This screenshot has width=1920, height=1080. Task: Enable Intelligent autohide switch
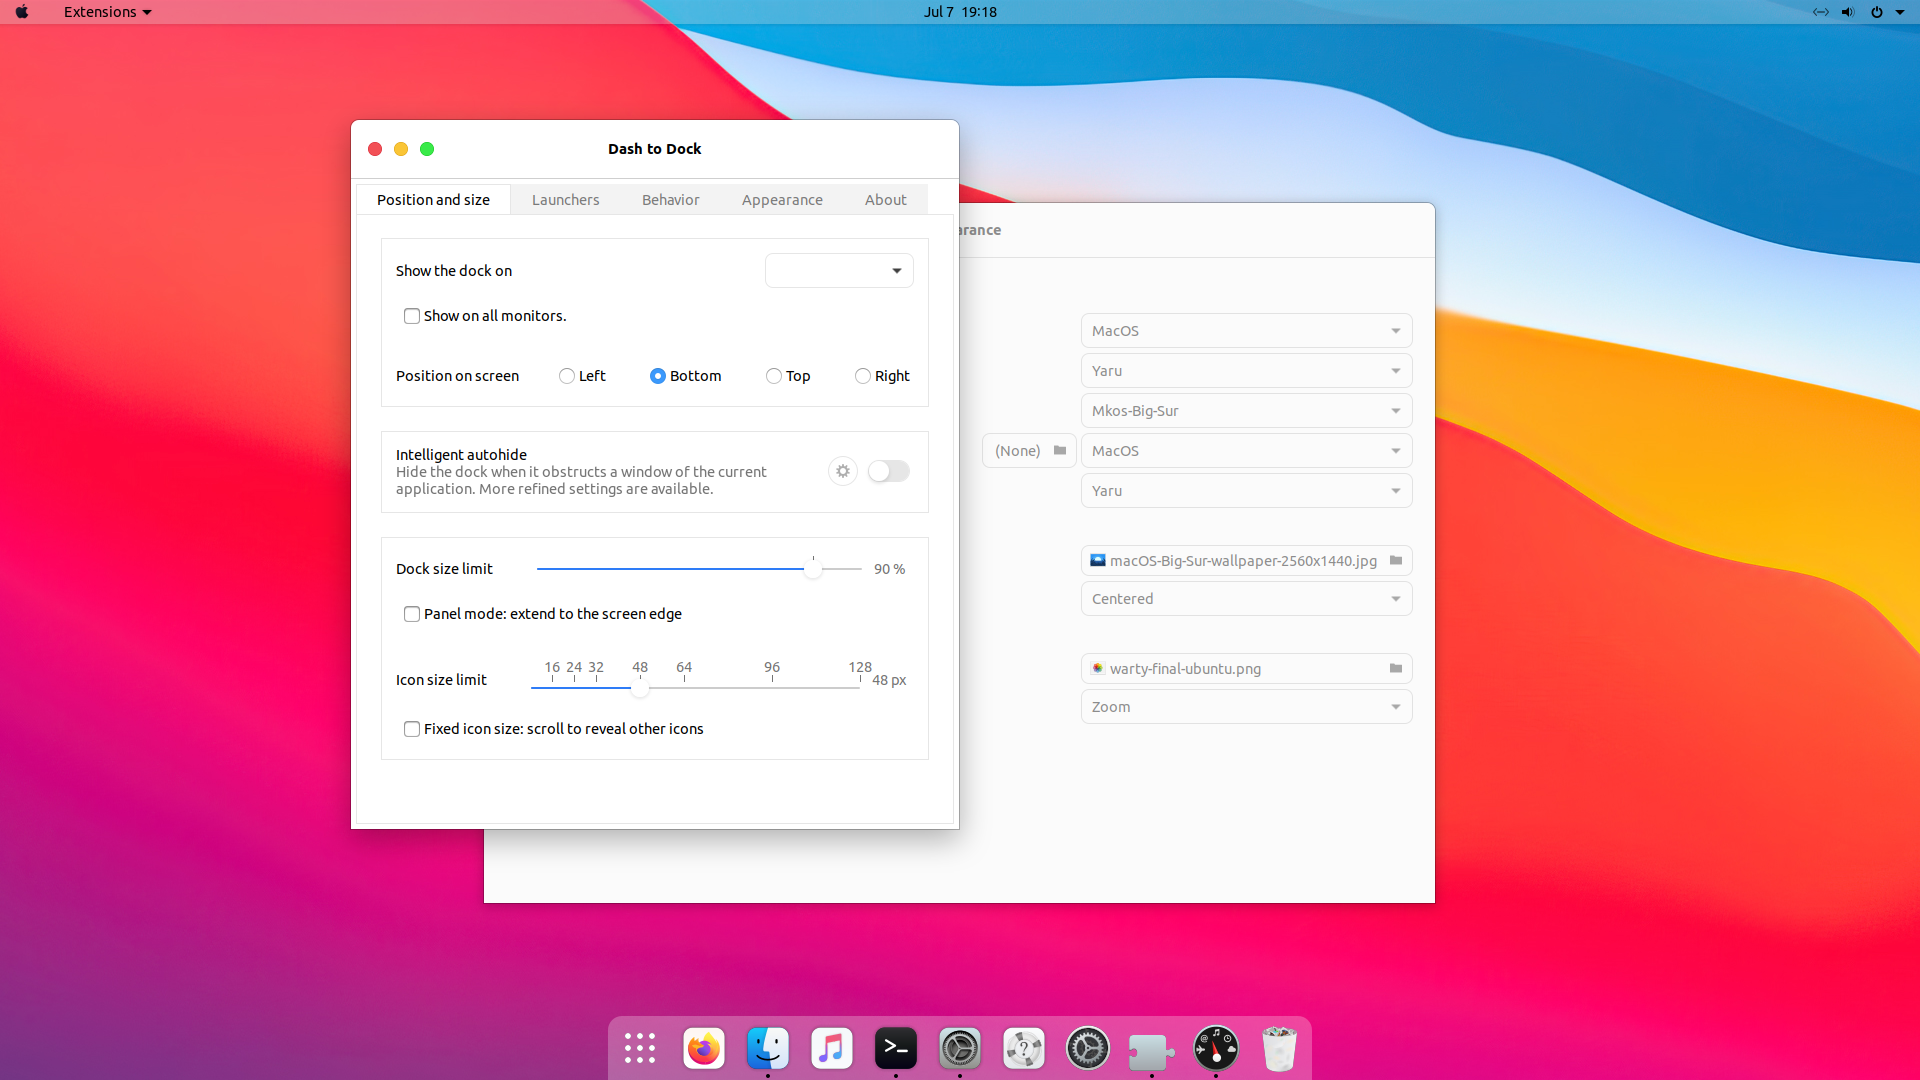(888, 471)
